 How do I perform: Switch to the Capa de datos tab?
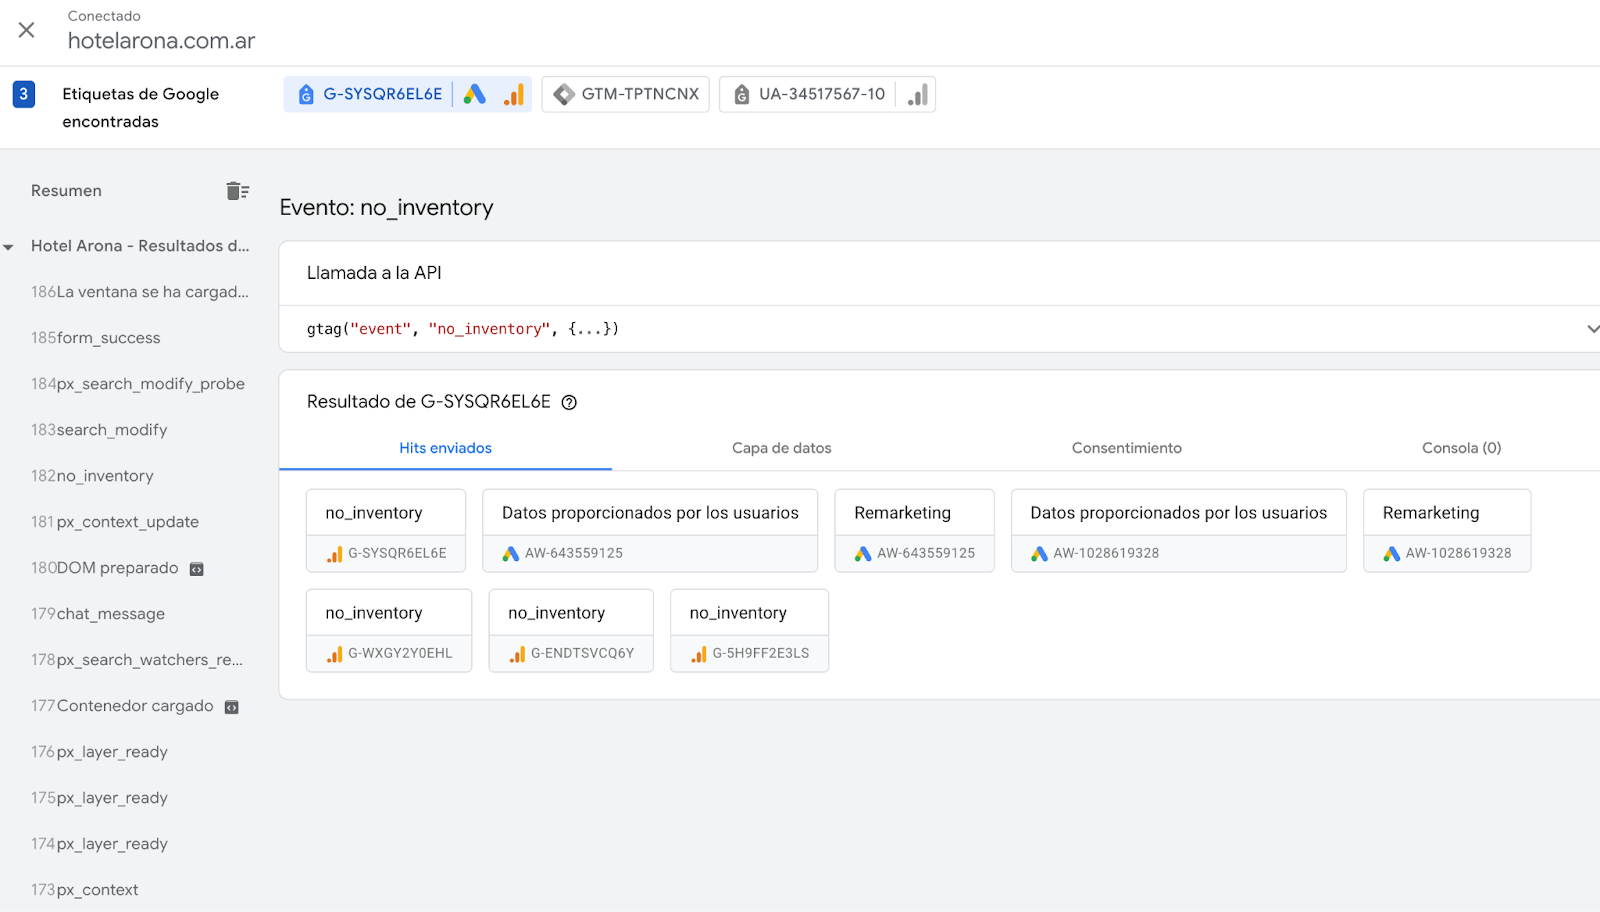pyautogui.click(x=781, y=448)
